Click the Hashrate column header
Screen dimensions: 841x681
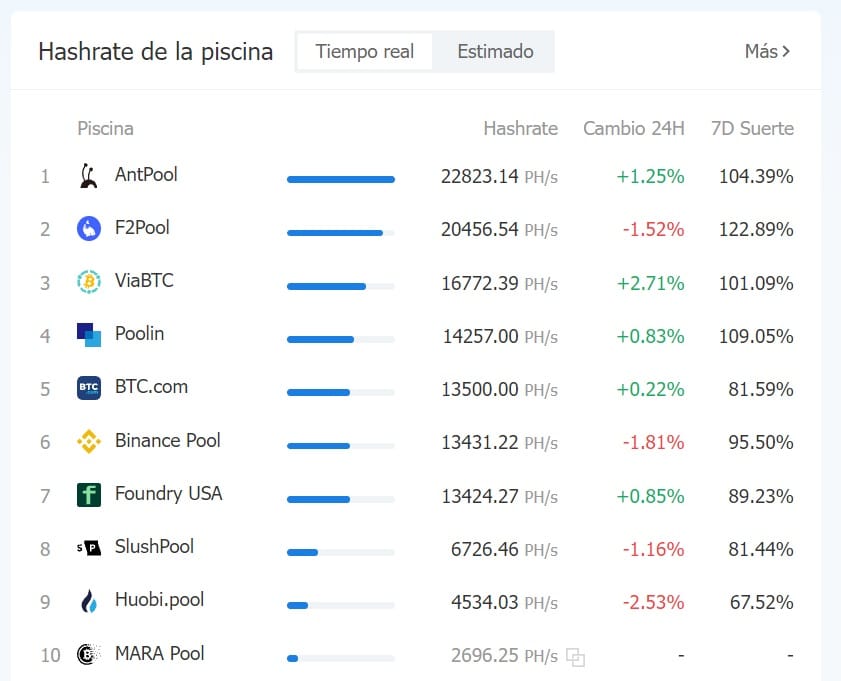tap(520, 128)
